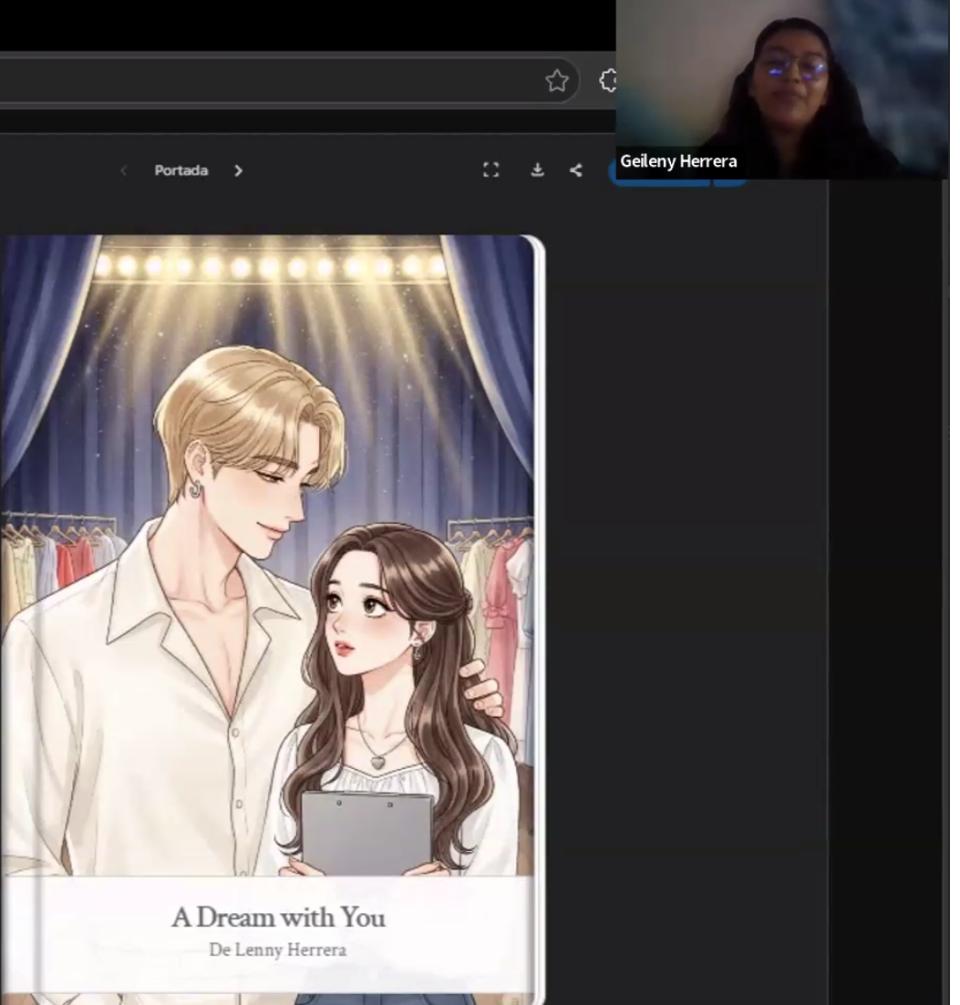Select the Portada page label
Viewport: 960px width, 1005px height.
point(181,170)
